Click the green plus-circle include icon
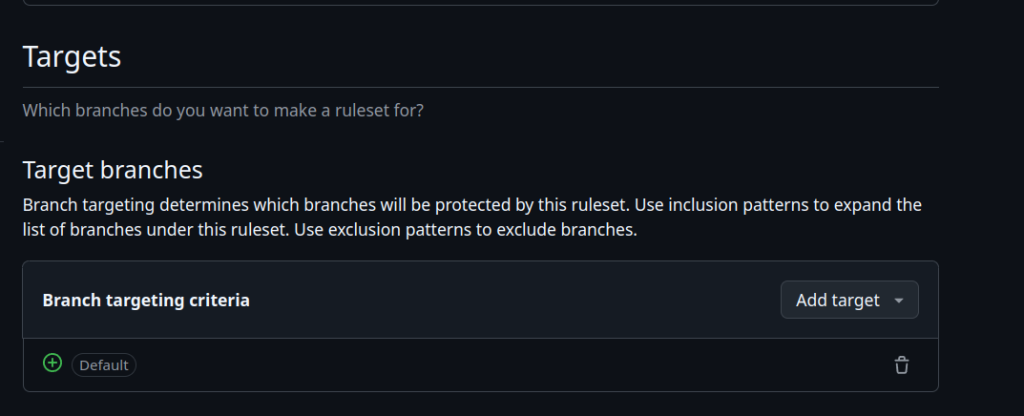This screenshot has width=1024, height=416. point(52,363)
